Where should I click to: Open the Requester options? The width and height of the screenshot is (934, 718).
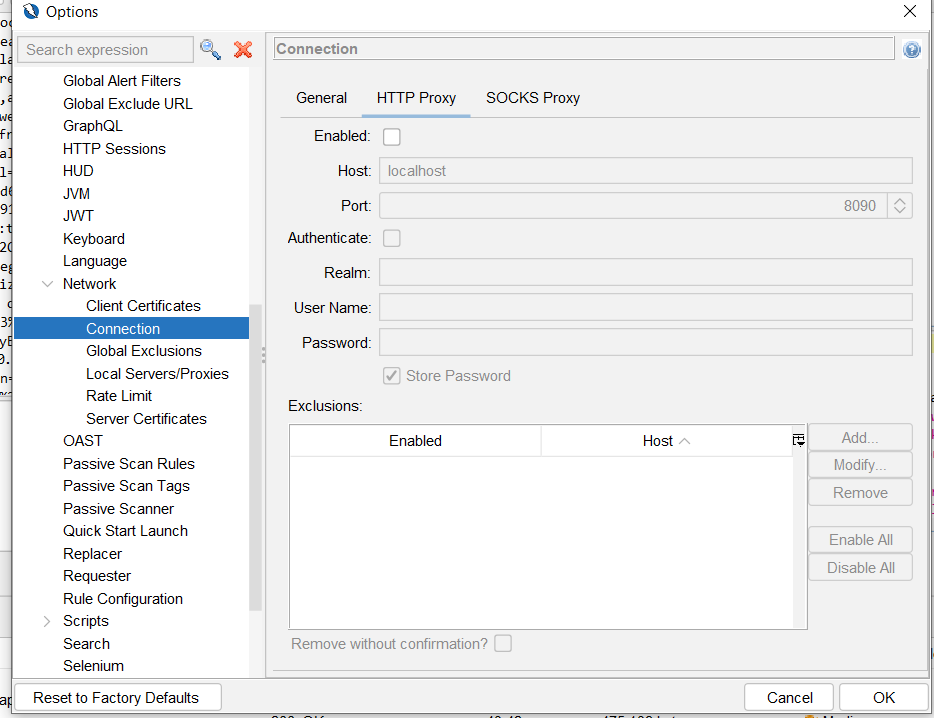[96, 576]
